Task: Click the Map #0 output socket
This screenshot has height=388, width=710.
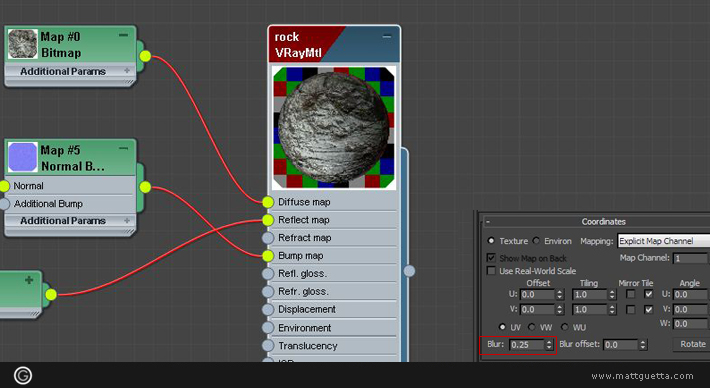Action: click(145, 56)
